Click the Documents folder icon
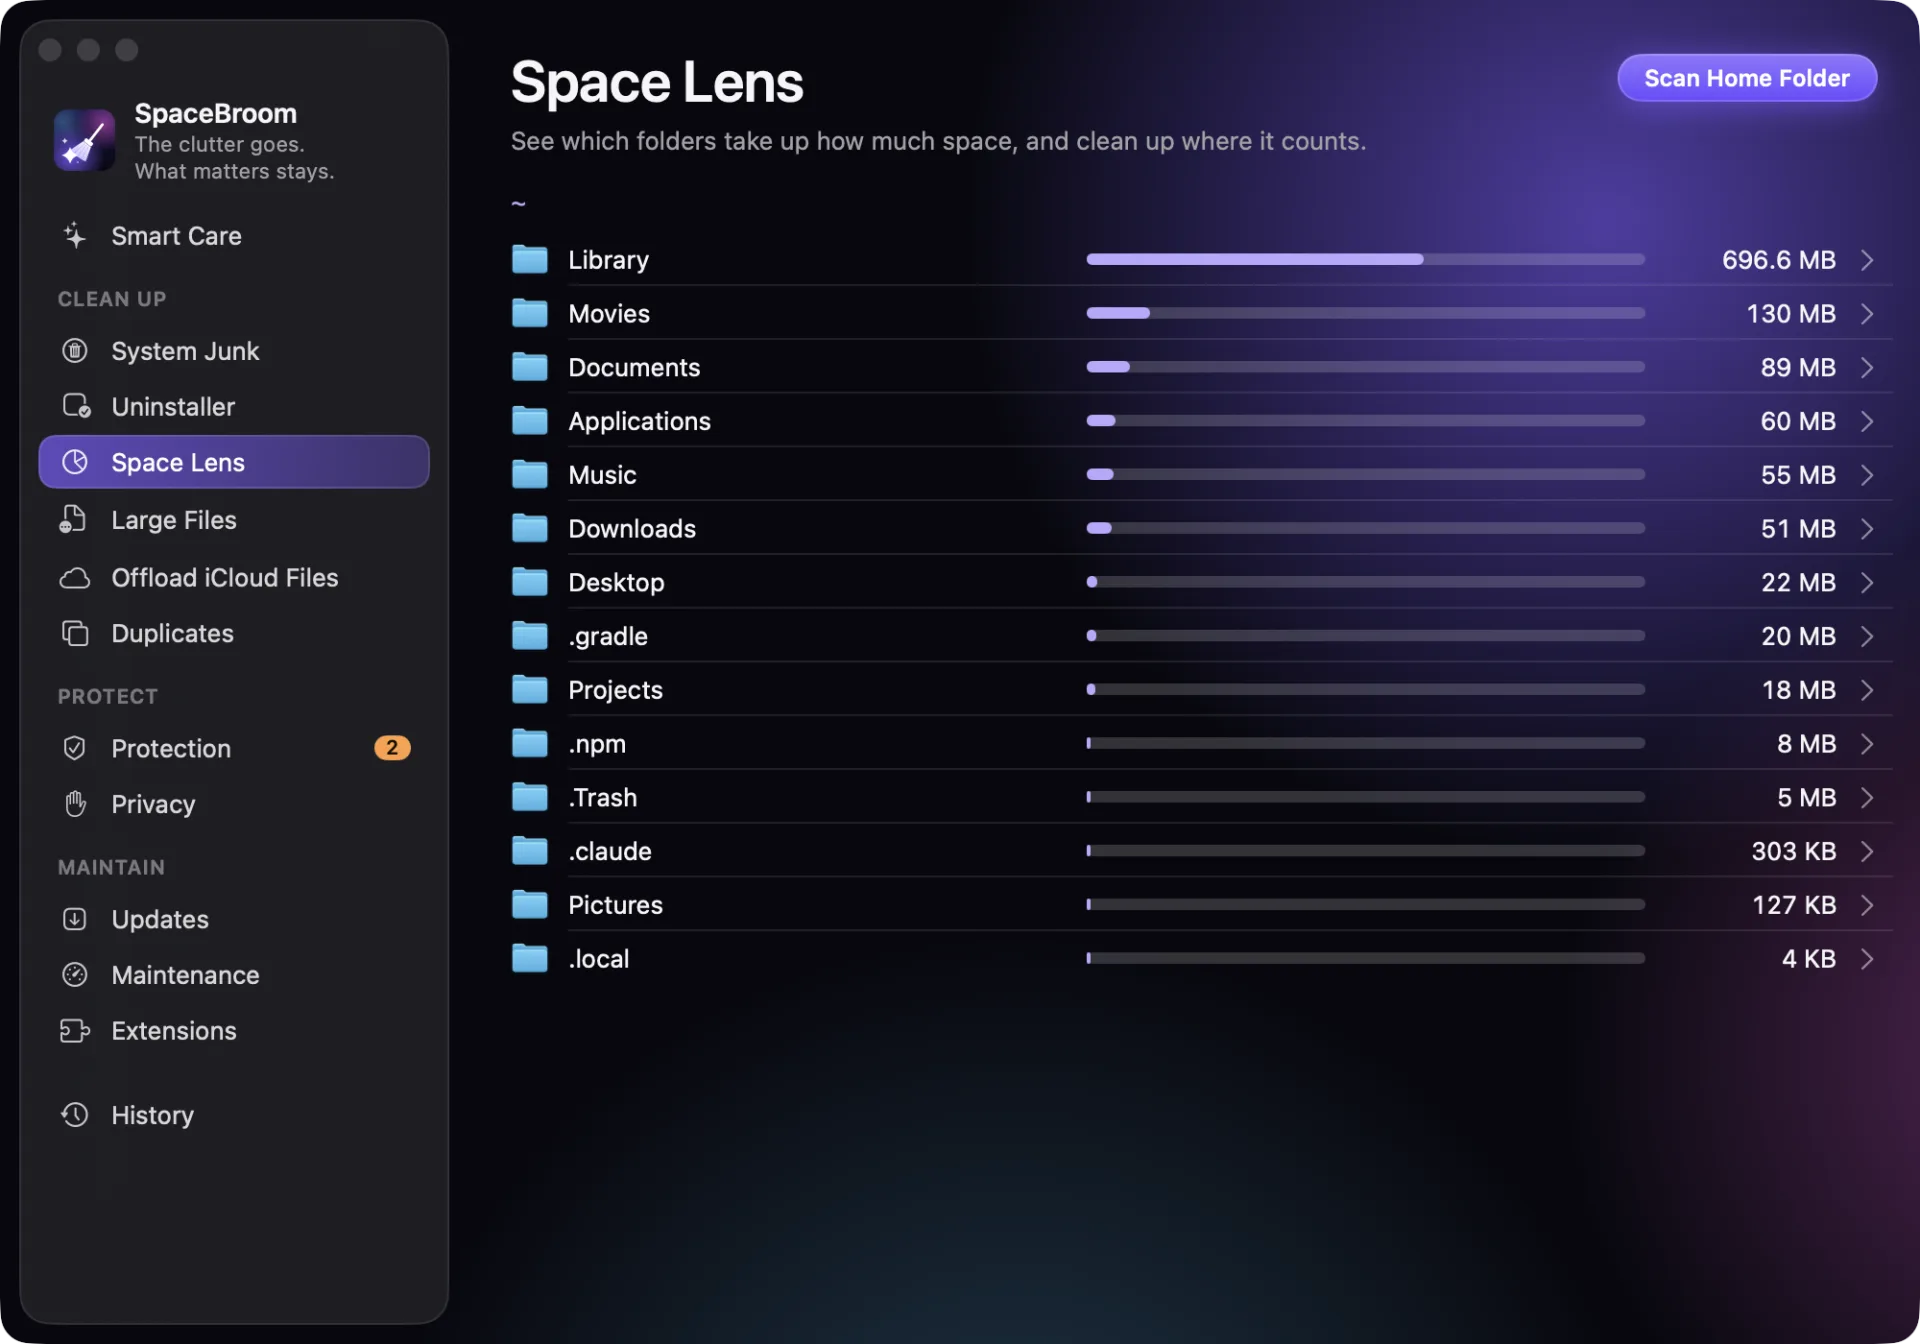This screenshot has width=1920, height=1344. point(530,367)
